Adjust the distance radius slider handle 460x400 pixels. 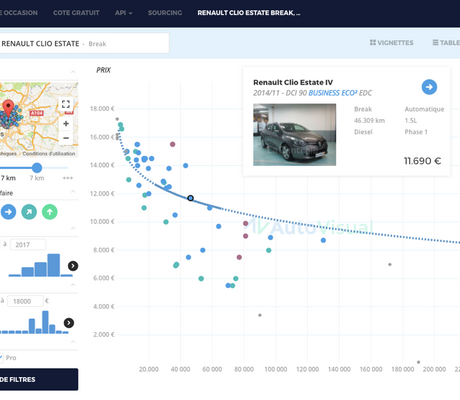tap(37, 168)
